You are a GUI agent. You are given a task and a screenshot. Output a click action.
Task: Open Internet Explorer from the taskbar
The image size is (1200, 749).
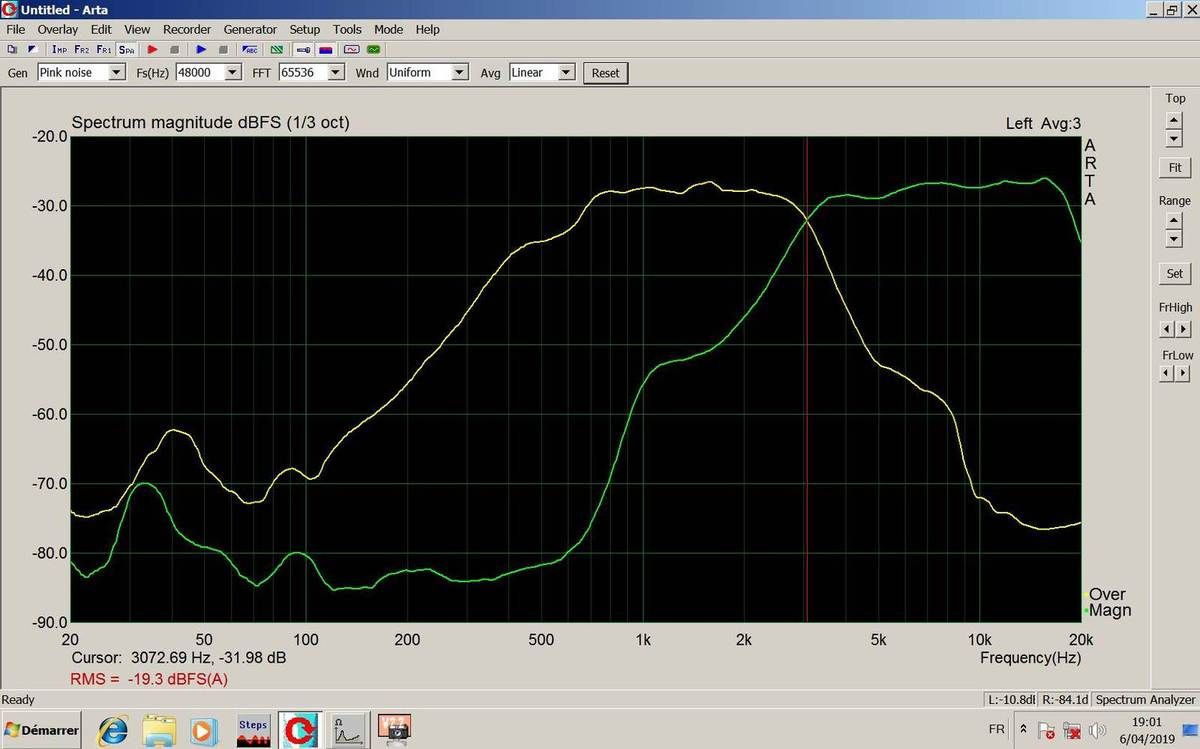(114, 730)
